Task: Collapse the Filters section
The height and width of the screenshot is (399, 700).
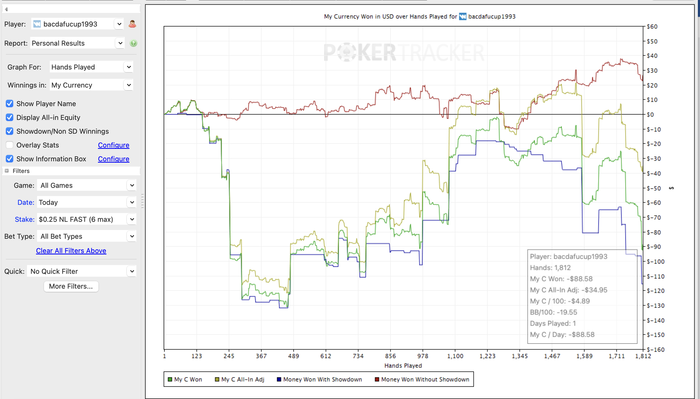Action: click(7, 171)
